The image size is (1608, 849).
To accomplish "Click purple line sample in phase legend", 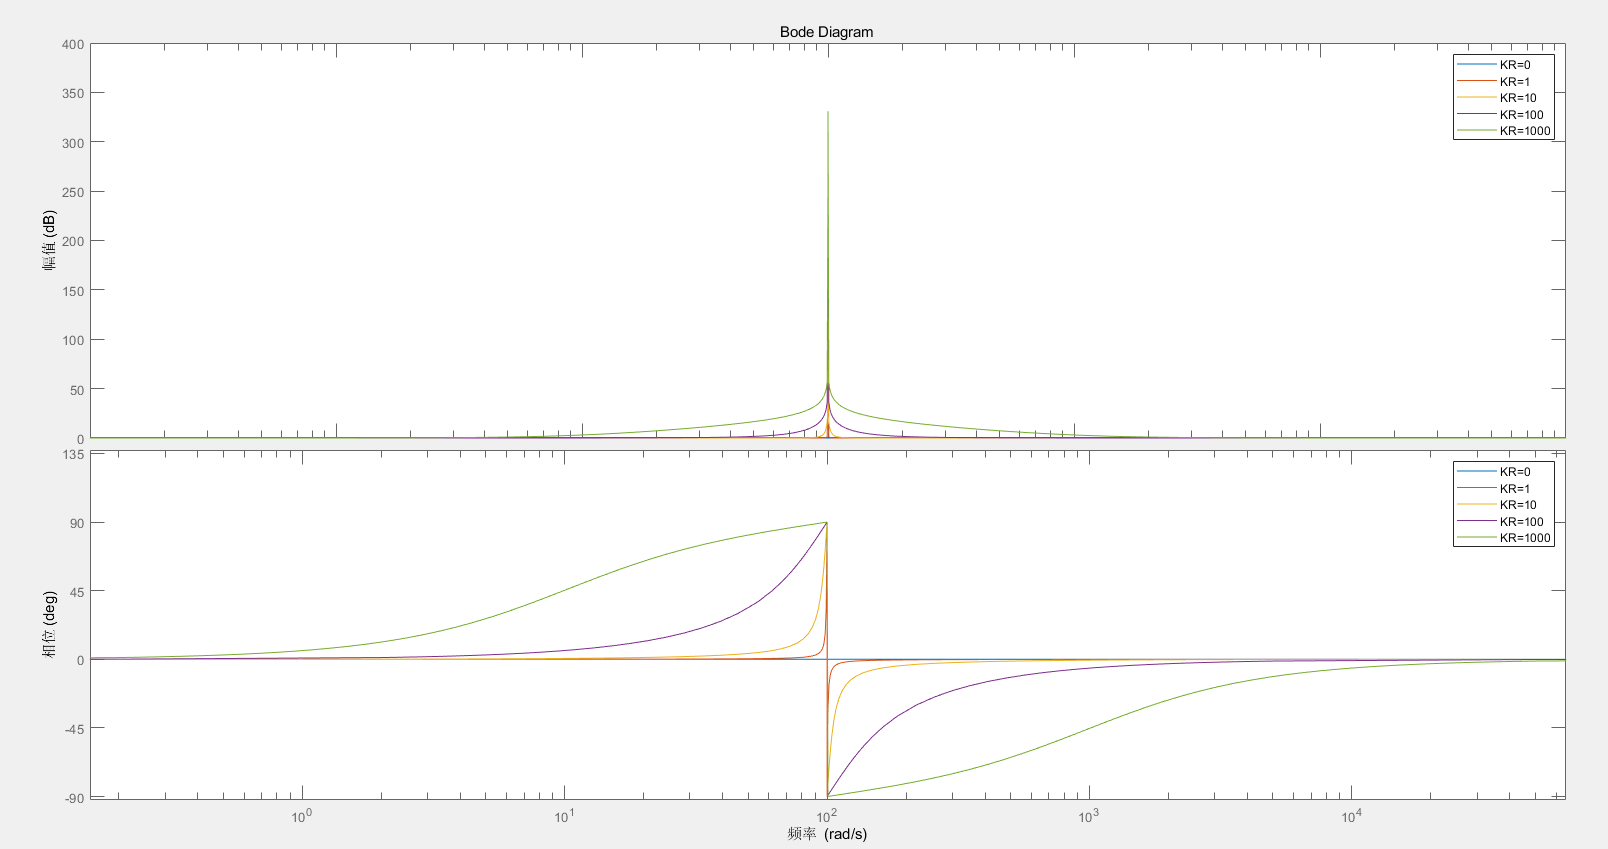I will 1476,522.
